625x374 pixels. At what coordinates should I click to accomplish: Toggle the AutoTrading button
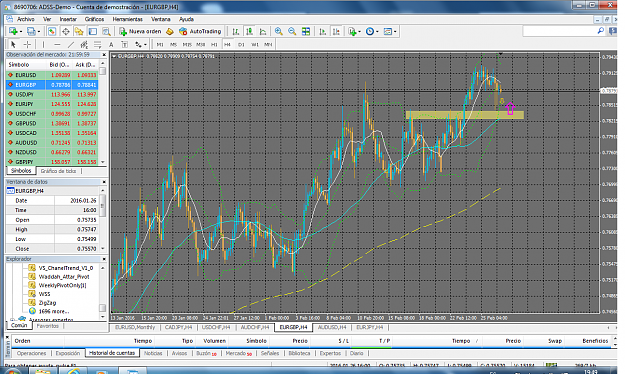[200, 31]
